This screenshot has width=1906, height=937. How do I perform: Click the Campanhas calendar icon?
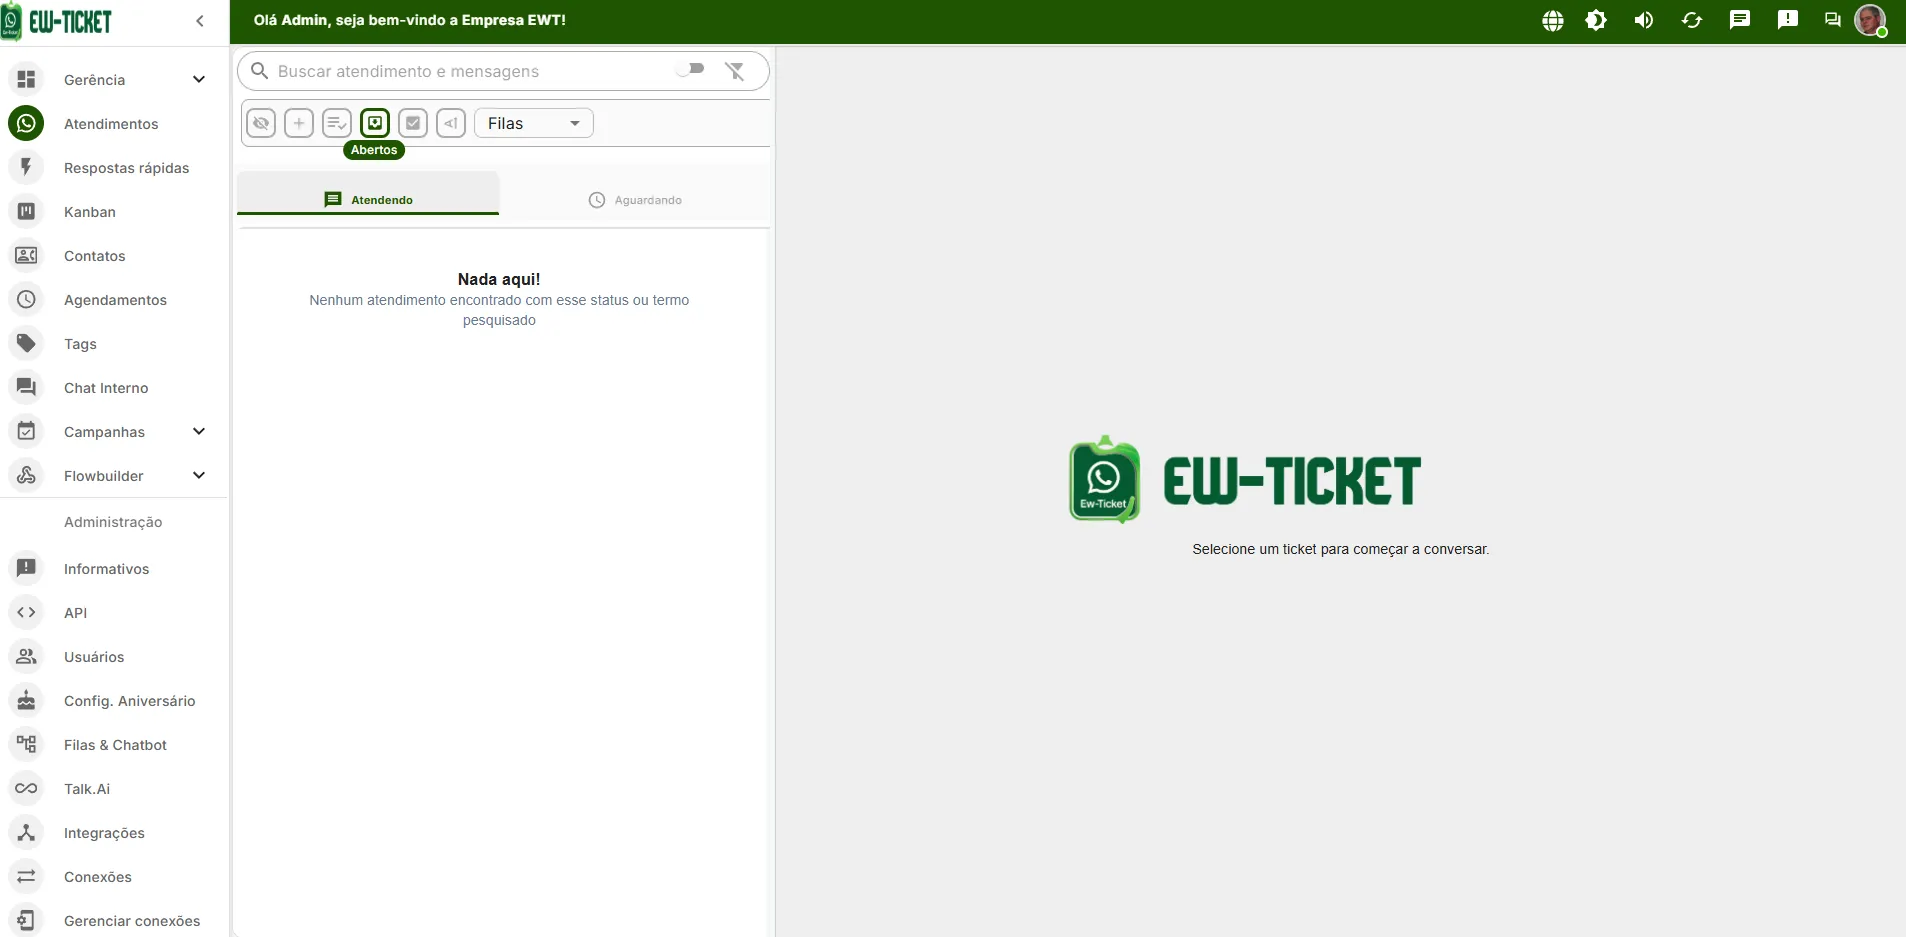(x=27, y=432)
